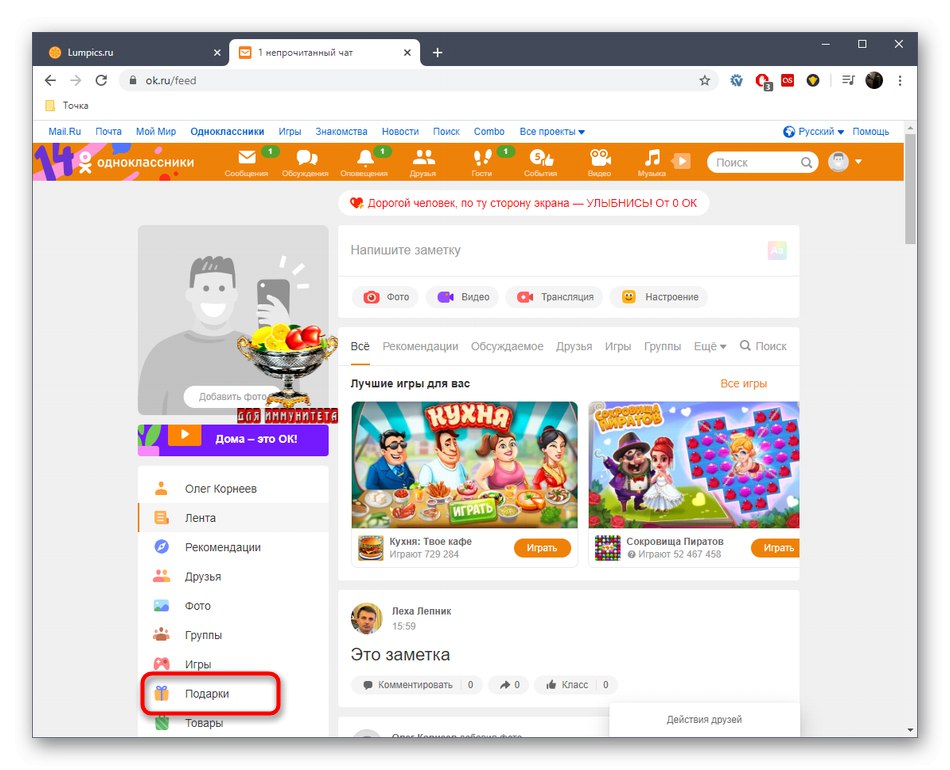Click the browser back arrow
Viewport: 950px width, 770px height.
point(50,81)
